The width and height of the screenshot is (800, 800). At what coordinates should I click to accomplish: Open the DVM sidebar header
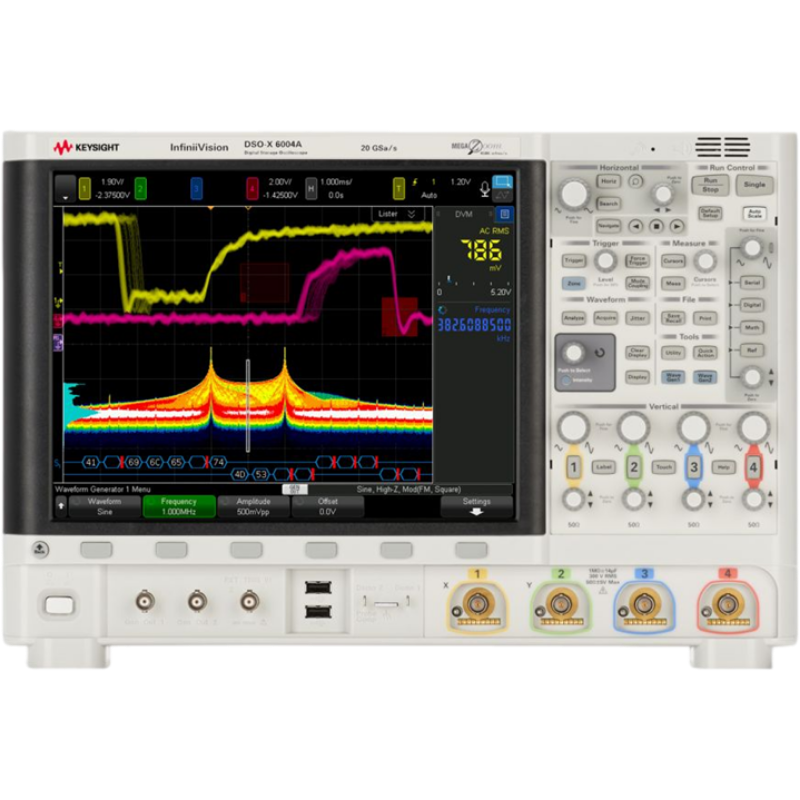(x=464, y=214)
